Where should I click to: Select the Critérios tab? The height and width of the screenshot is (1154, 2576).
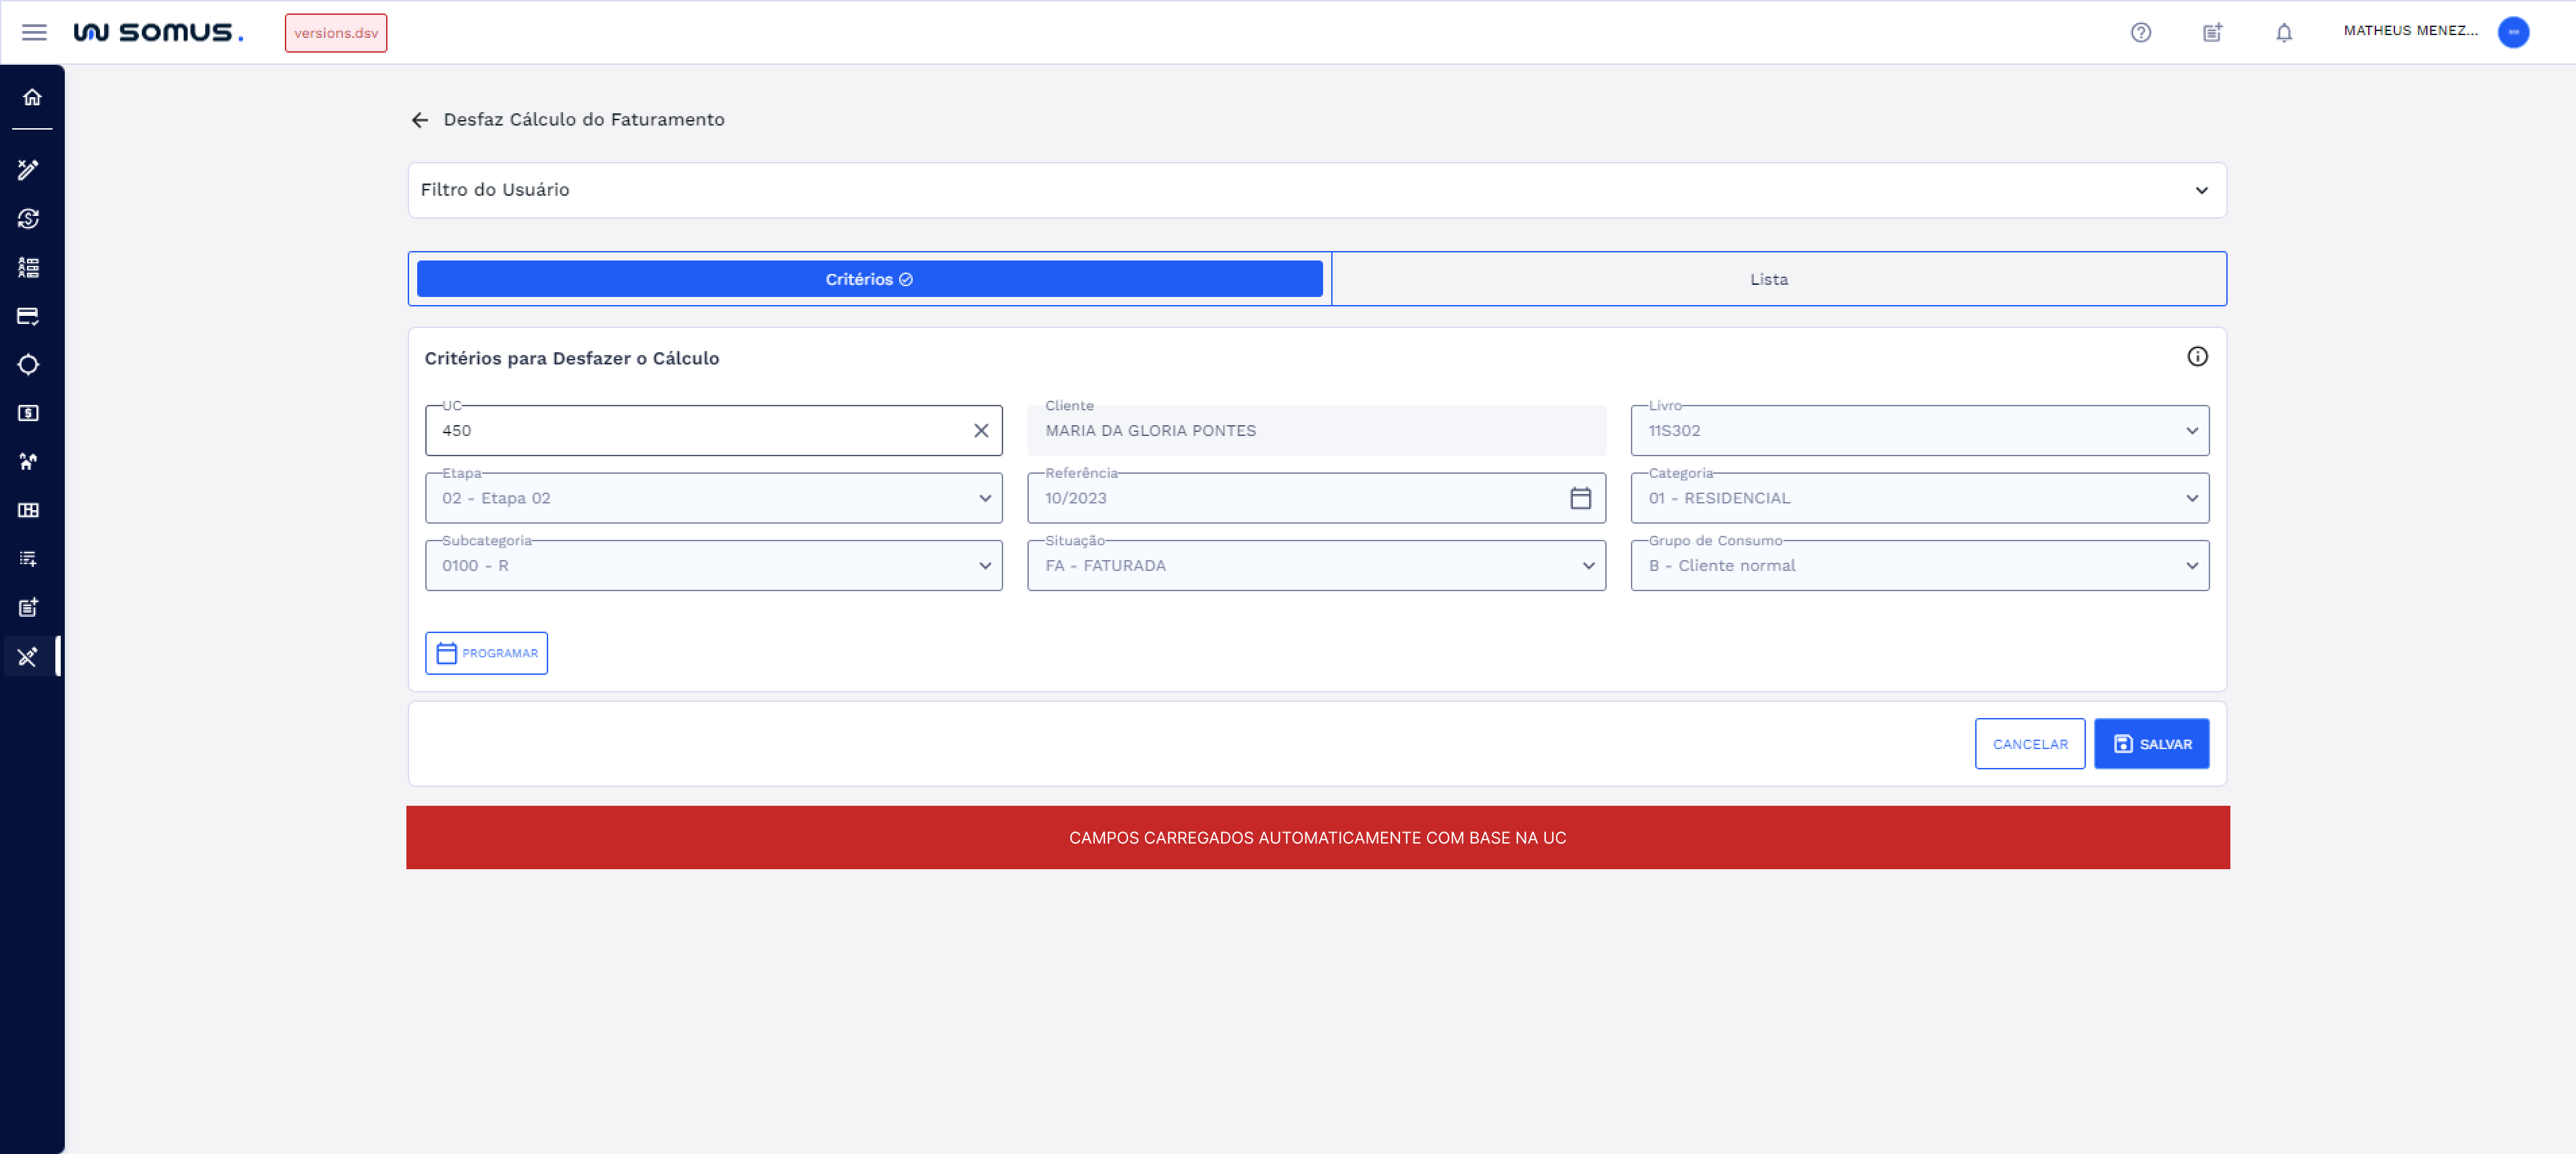[x=868, y=279]
